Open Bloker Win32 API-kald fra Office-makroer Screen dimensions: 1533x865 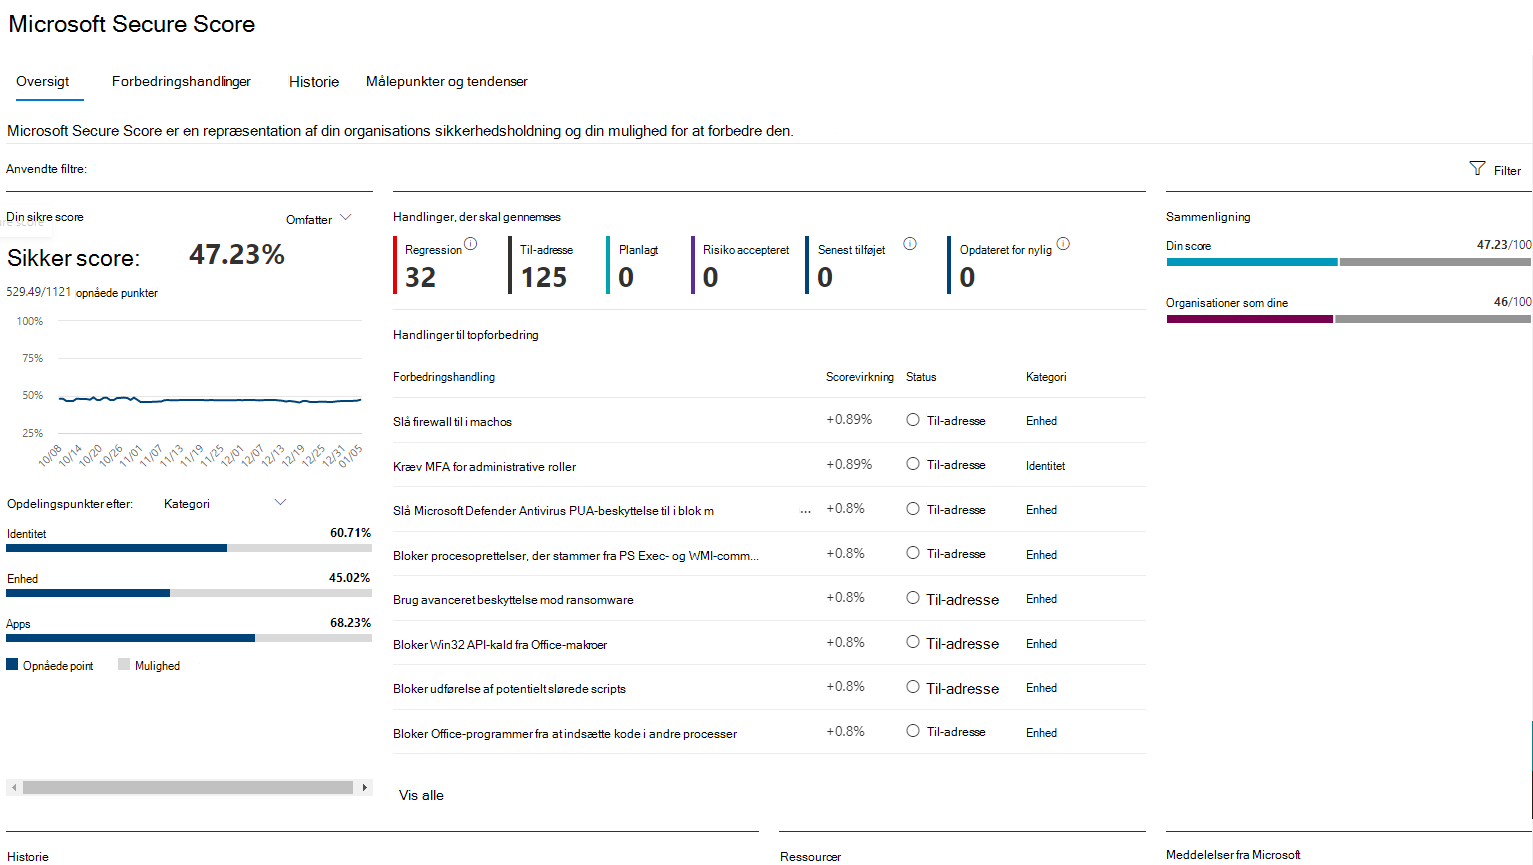500,645
